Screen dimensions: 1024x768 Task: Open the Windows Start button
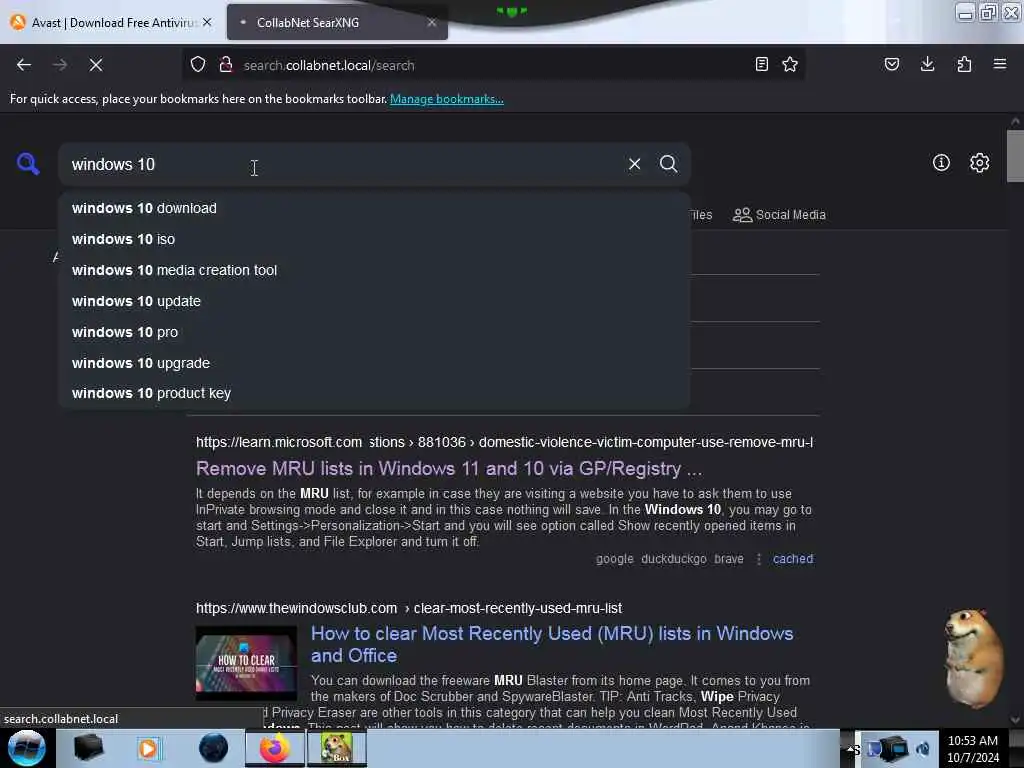(27, 748)
